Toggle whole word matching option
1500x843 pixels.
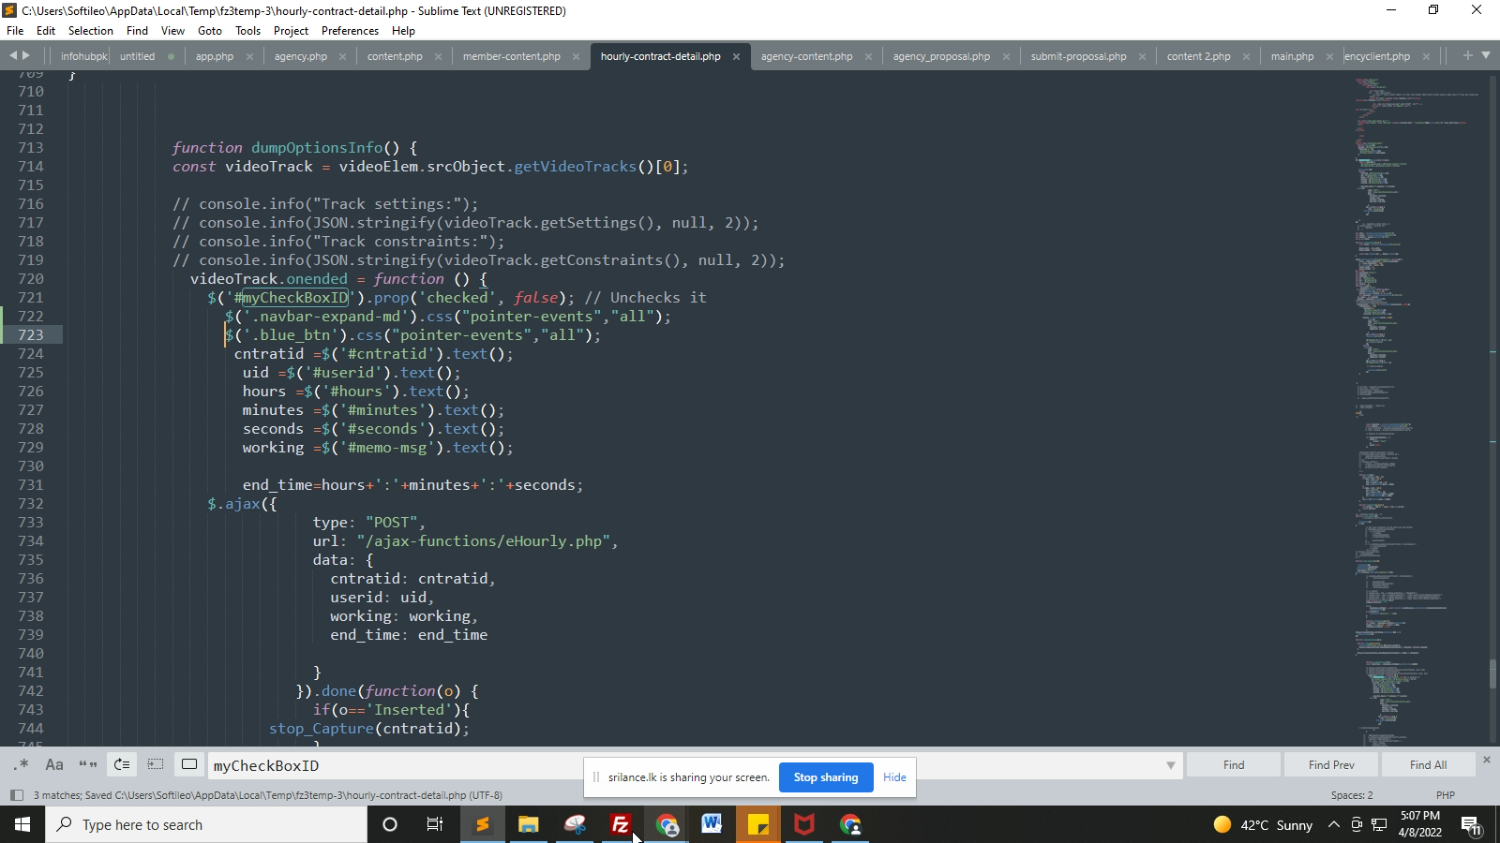tap(88, 765)
